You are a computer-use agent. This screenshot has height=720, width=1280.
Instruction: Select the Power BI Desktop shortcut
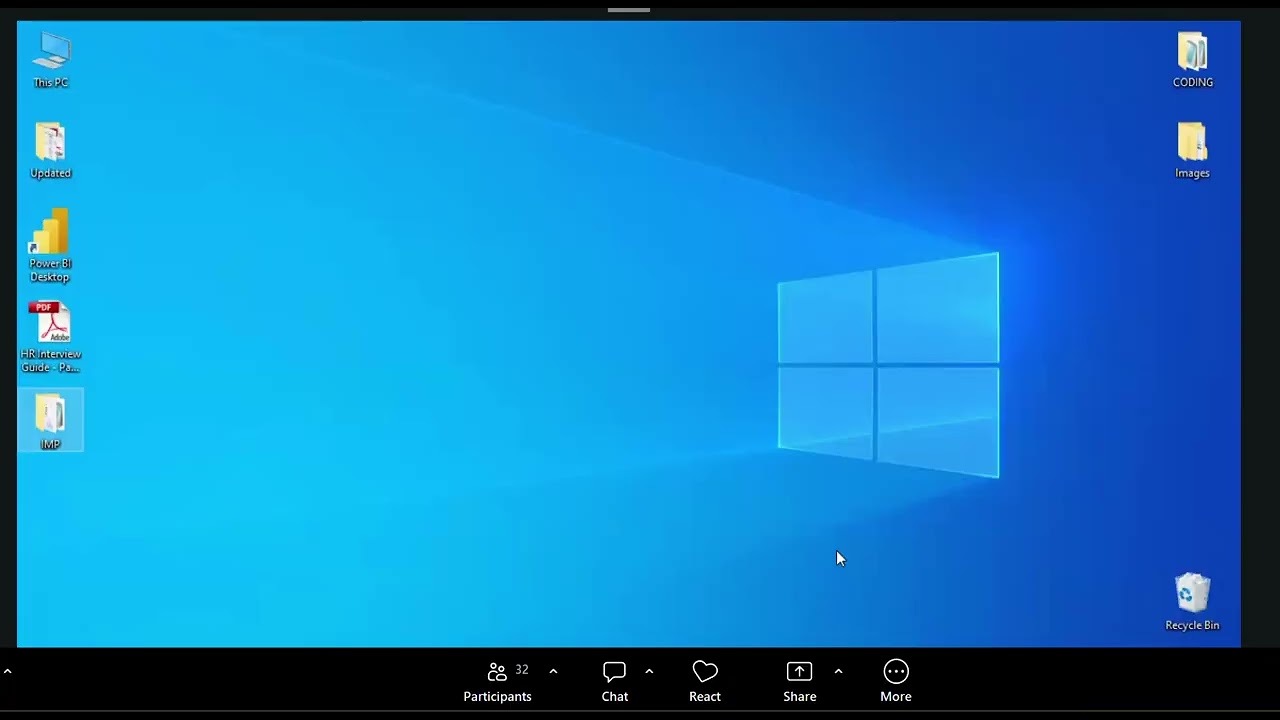(x=50, y=246)
